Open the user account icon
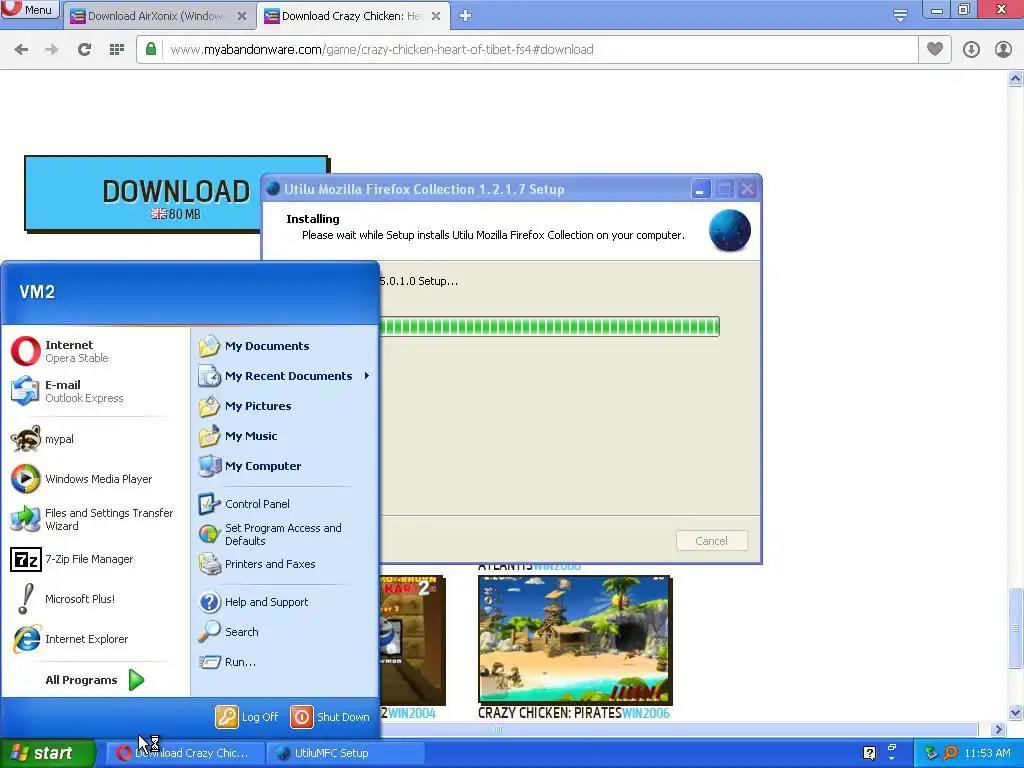The width and height of the screenshot is (1024, 768). click(x=1003, y=49)
